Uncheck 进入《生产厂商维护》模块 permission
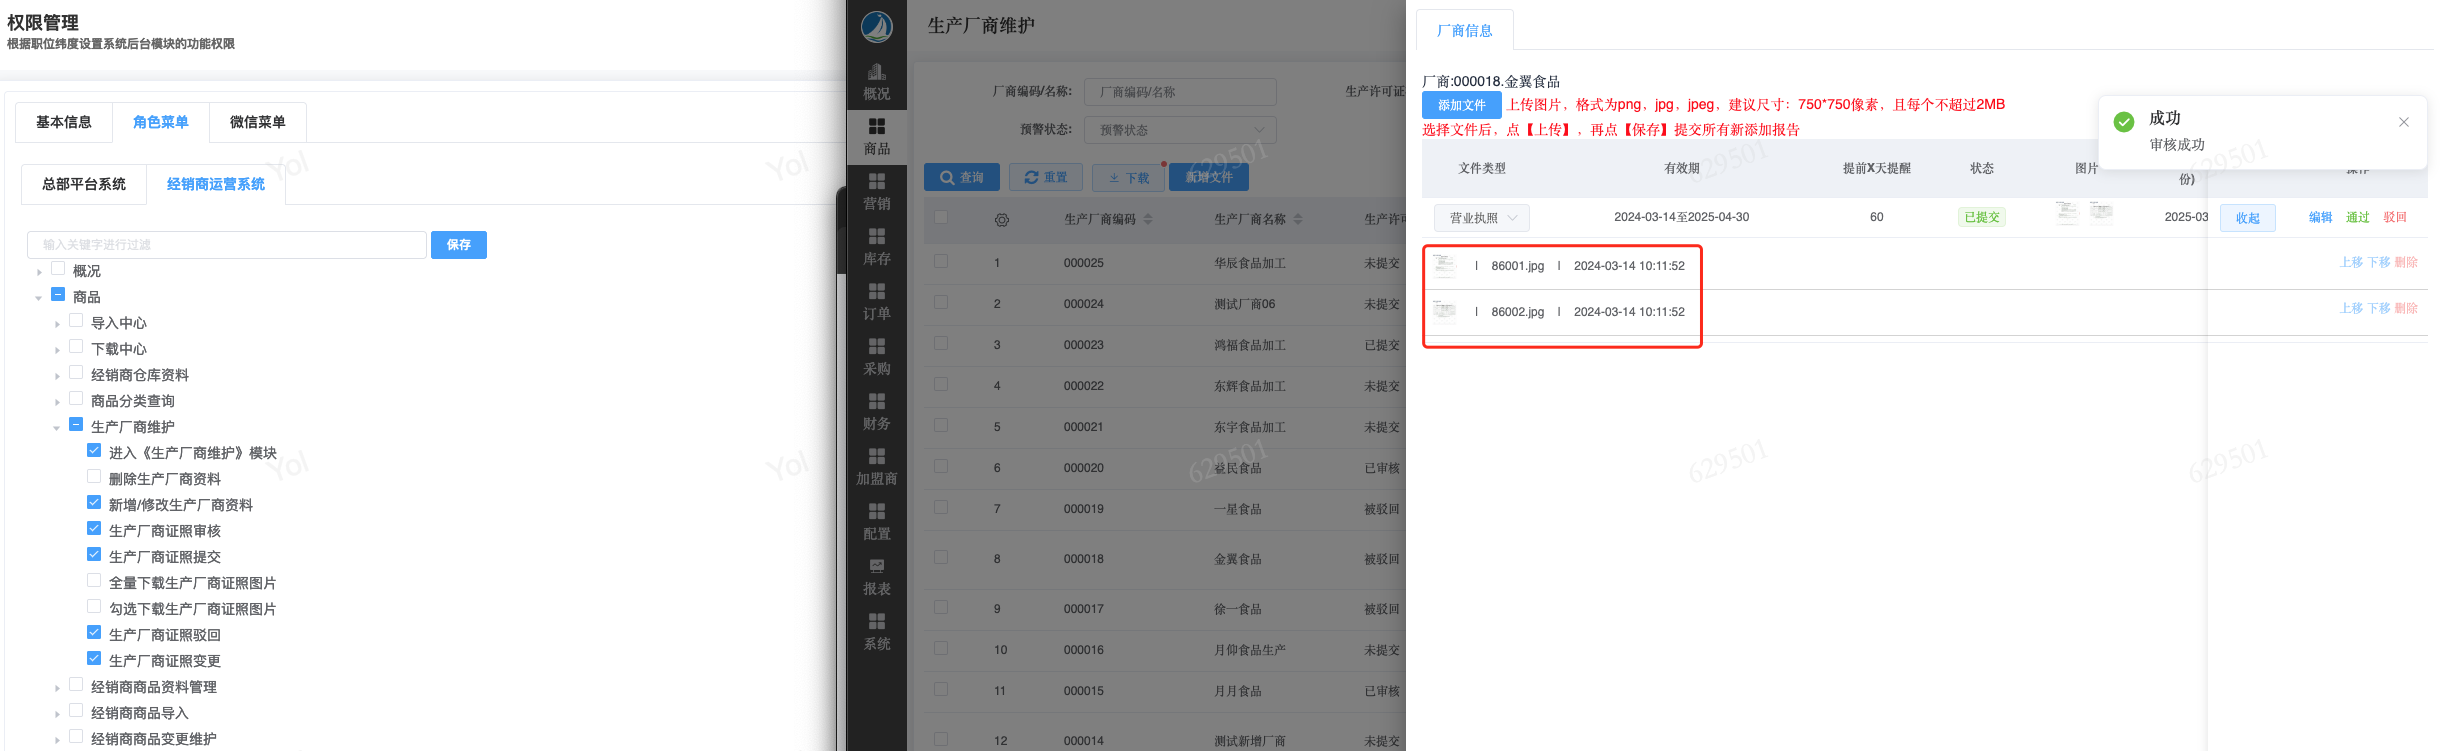Screen dimensions: 2440x751 click(x=94, y=451)
